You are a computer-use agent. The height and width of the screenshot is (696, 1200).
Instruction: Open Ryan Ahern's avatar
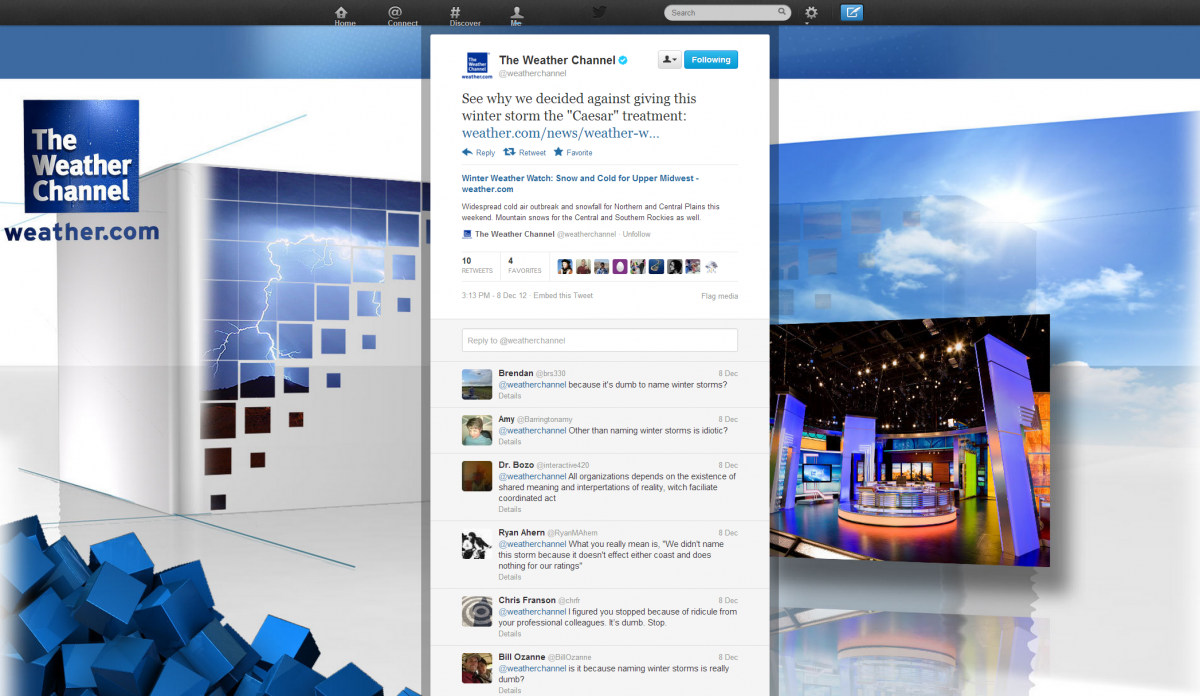(x=477, y=544)
